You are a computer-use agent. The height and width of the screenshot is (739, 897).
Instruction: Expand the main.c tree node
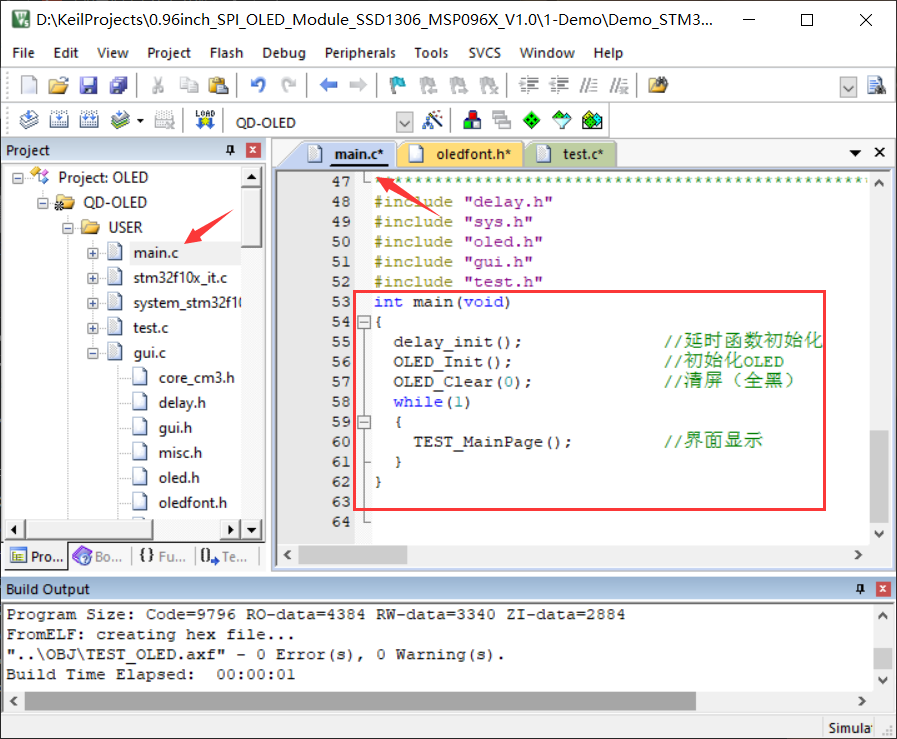click(x=93, y=253)
